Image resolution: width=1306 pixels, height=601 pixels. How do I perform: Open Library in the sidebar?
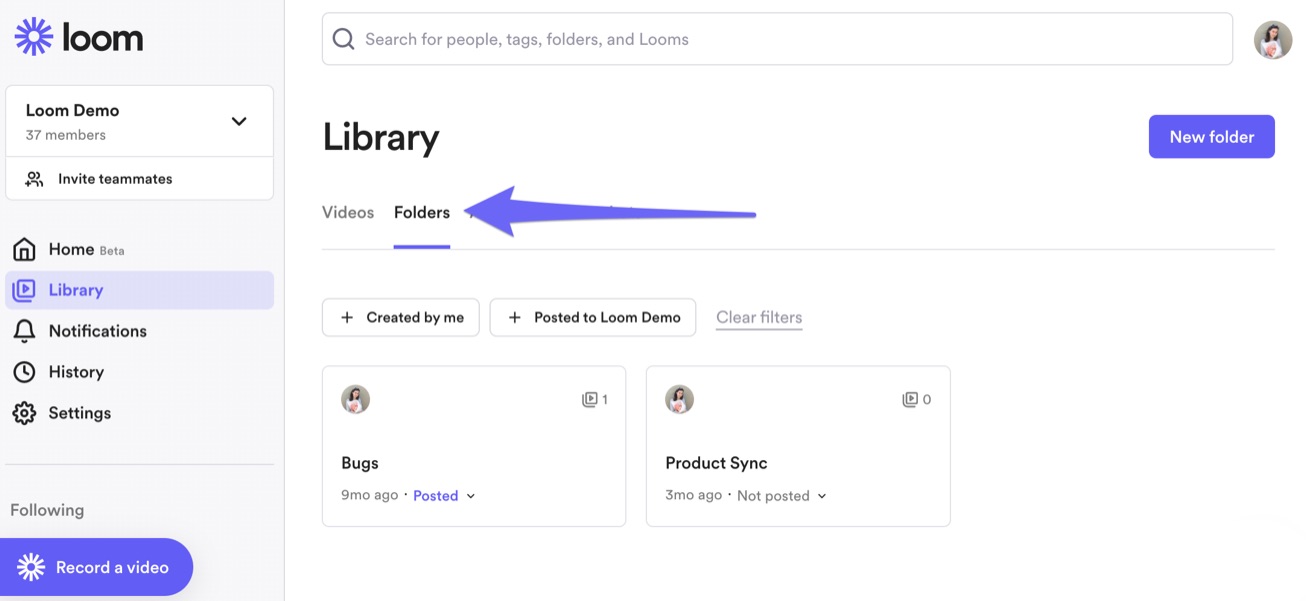coord(140,290)
